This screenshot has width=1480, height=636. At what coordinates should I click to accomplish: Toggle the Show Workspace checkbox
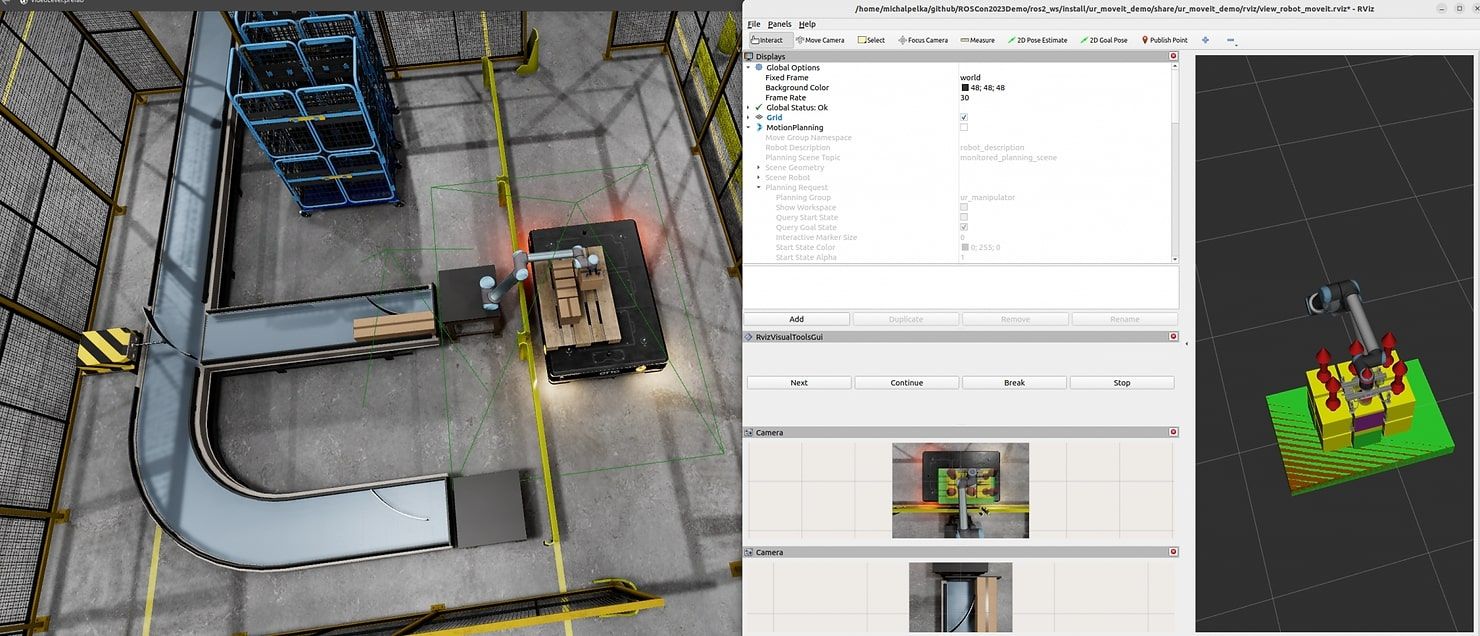[964, 207]
